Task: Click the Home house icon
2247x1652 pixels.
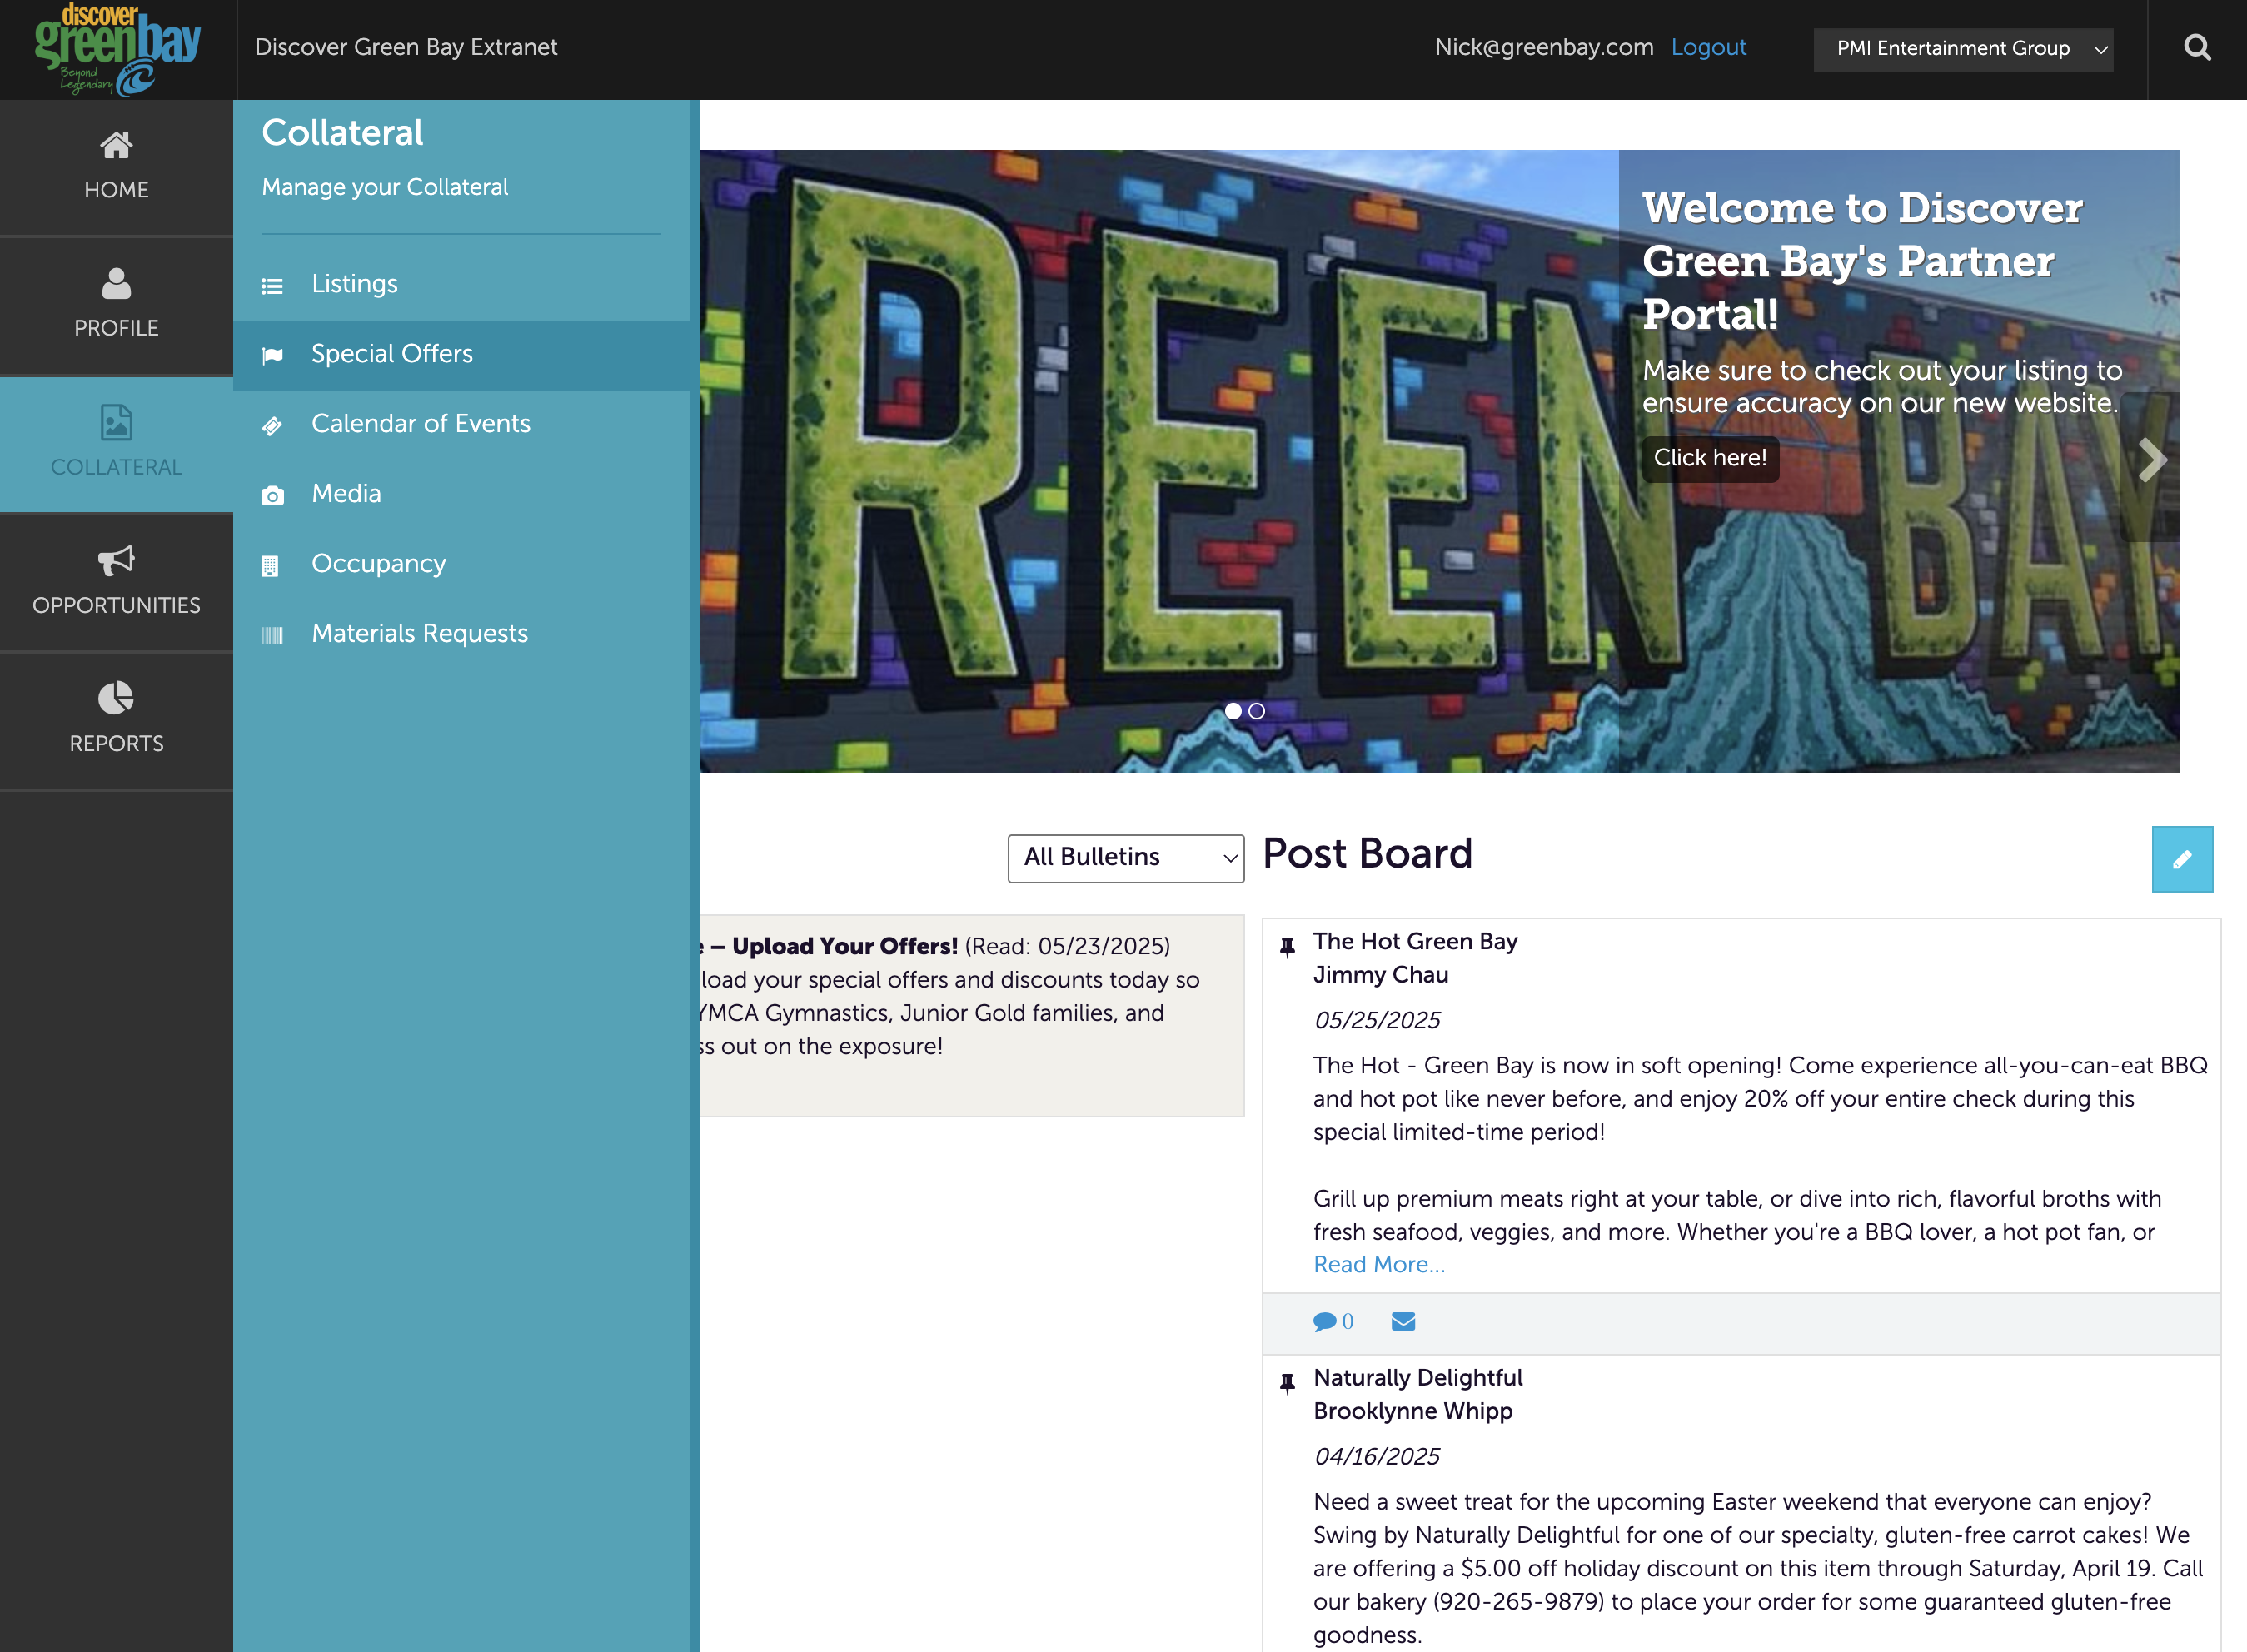Action: click(116, 146)
